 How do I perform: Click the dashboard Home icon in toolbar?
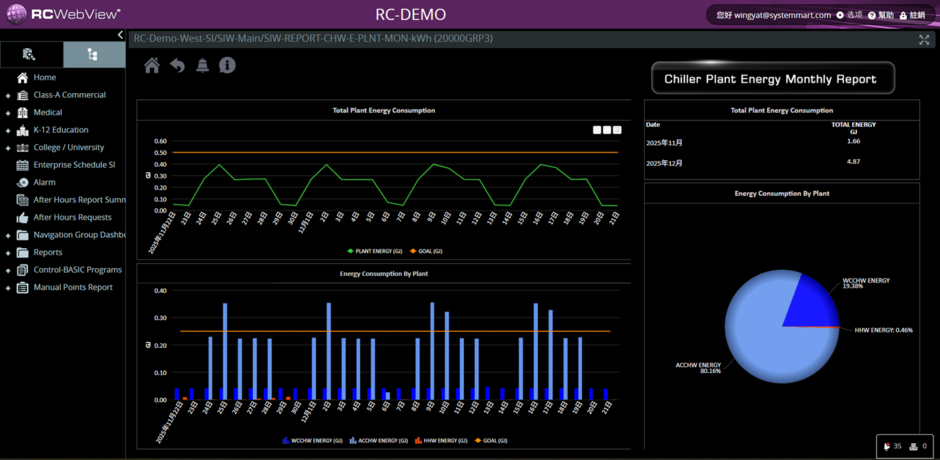152,65
